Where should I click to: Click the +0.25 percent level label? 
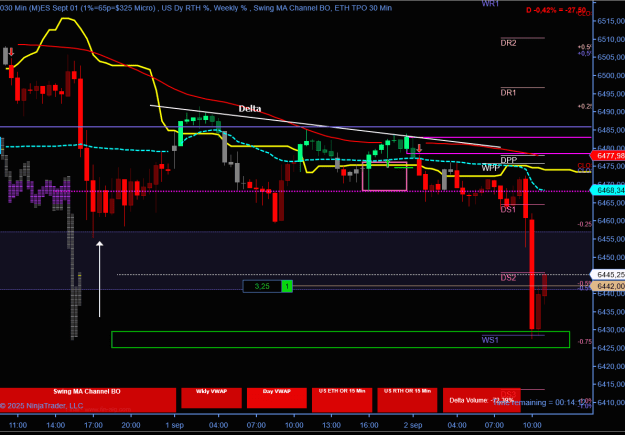(585, 106)
